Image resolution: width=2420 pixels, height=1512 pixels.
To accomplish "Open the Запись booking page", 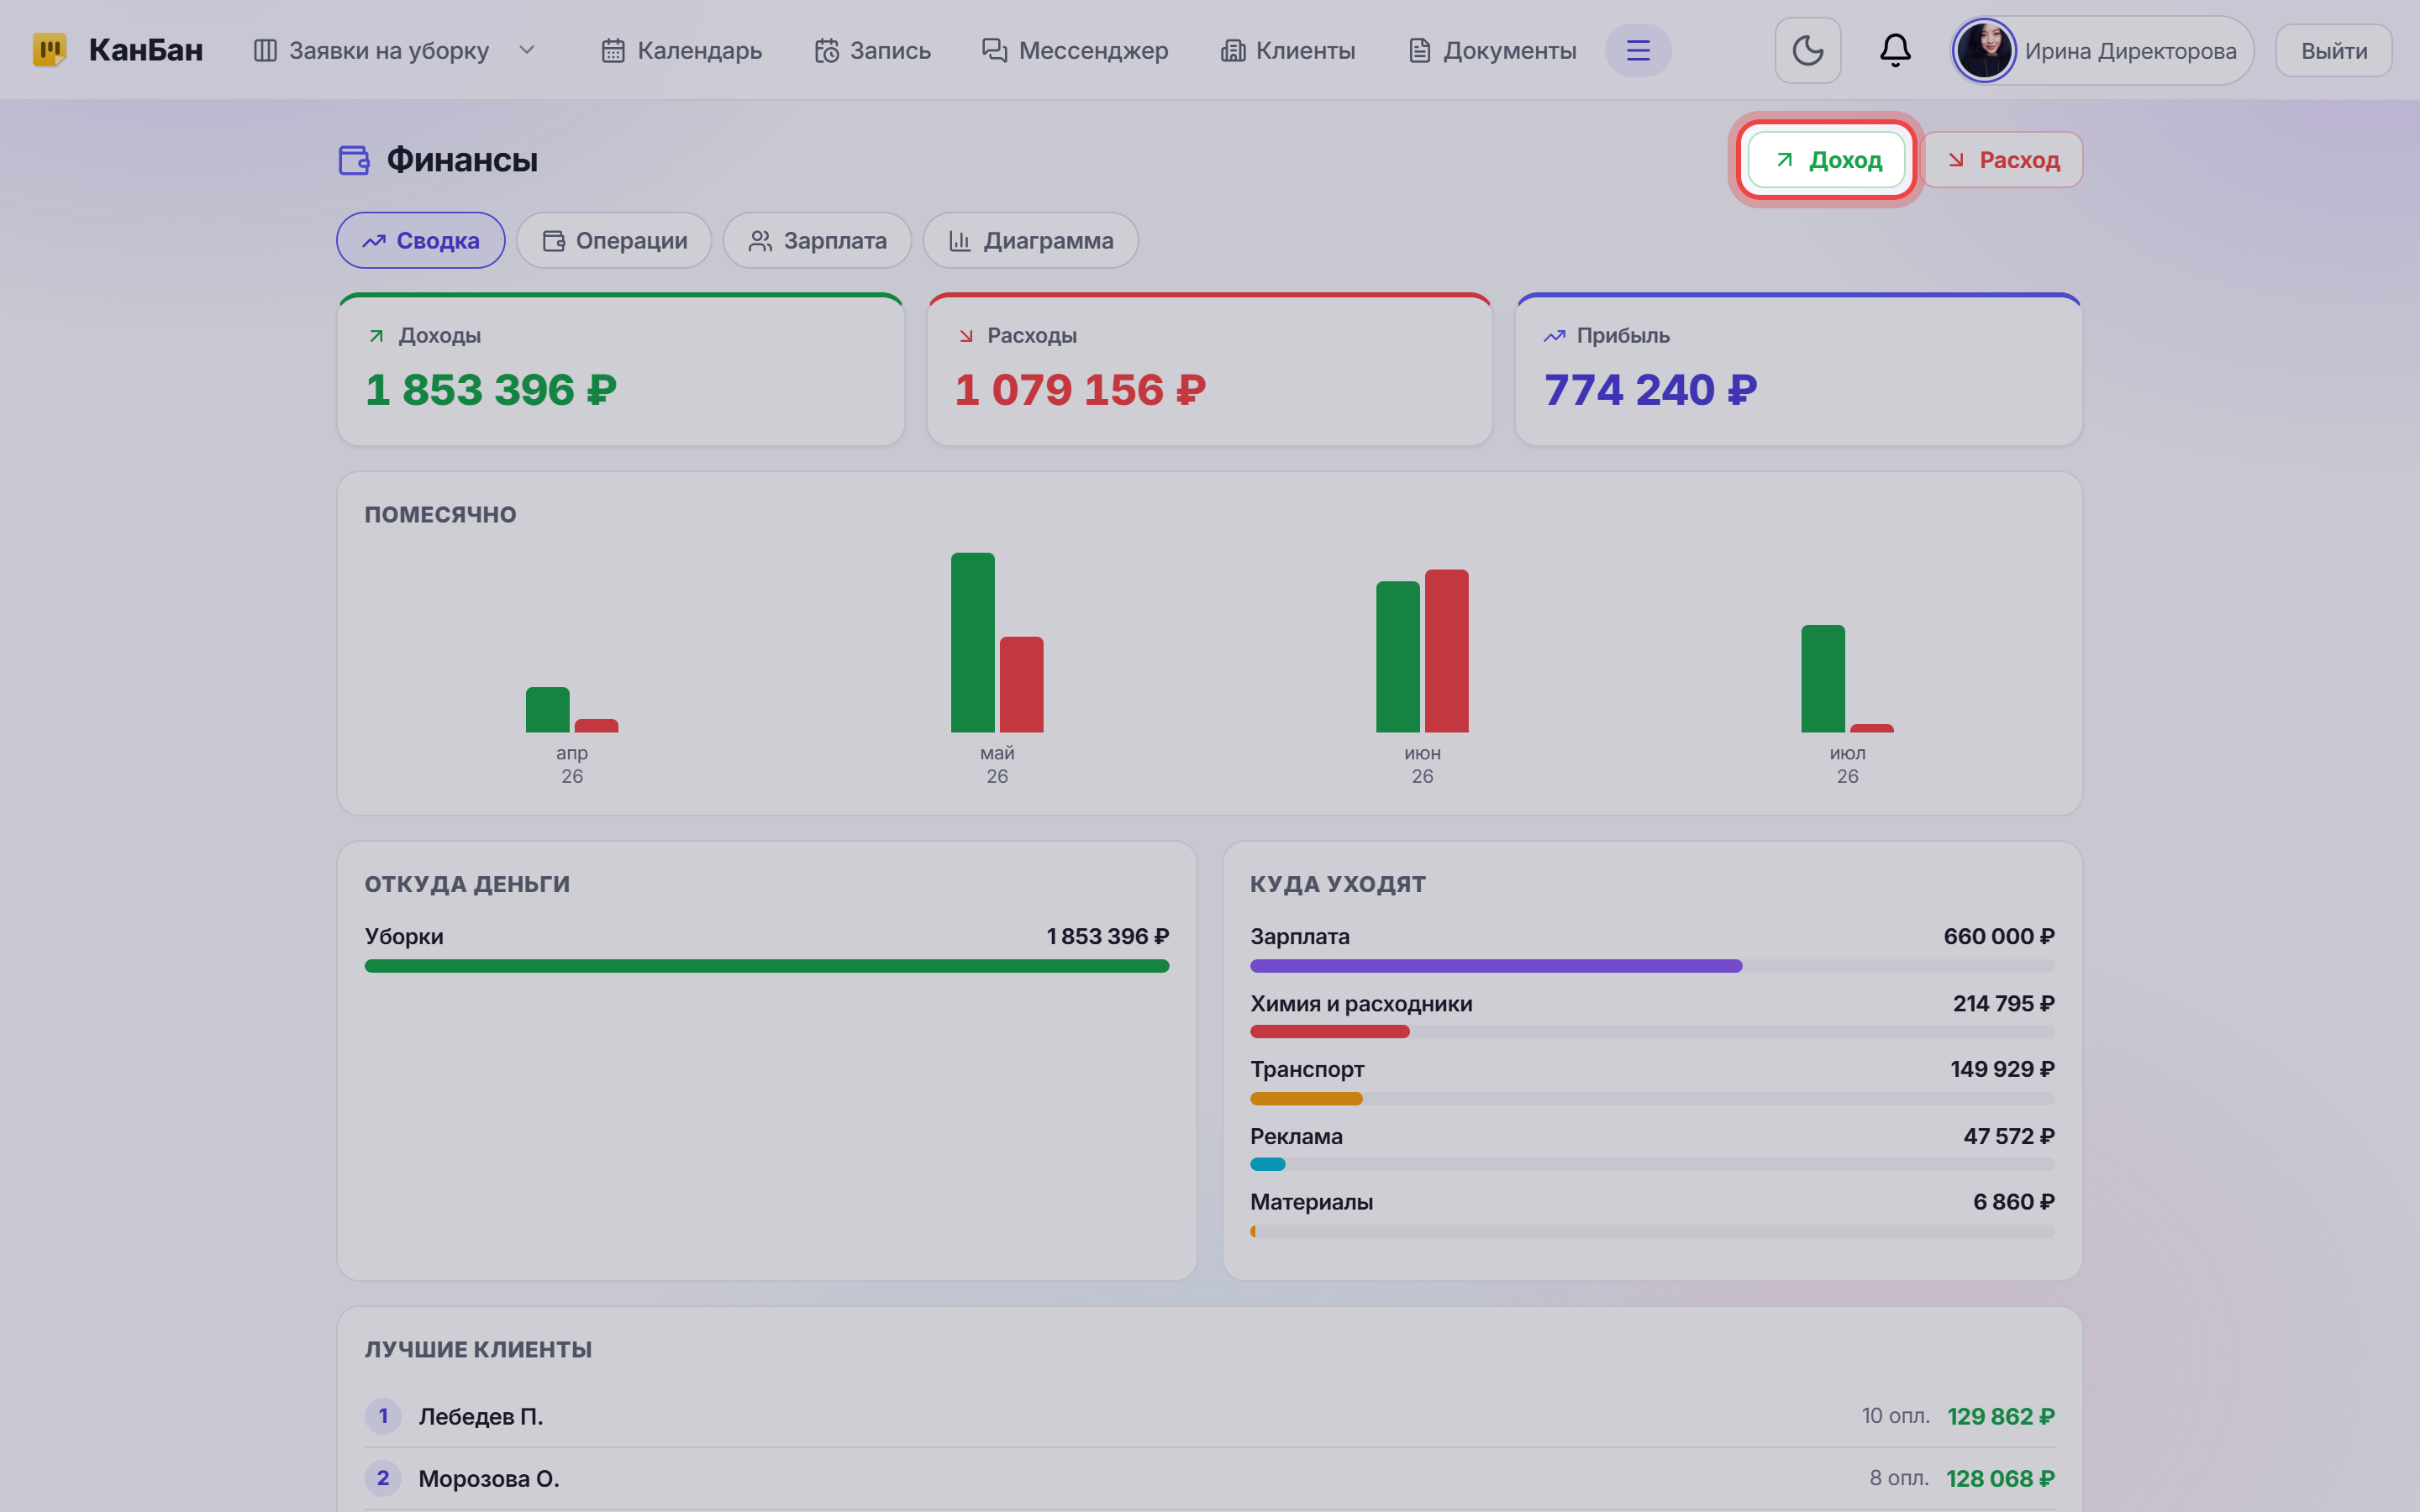I will (872, 50).
